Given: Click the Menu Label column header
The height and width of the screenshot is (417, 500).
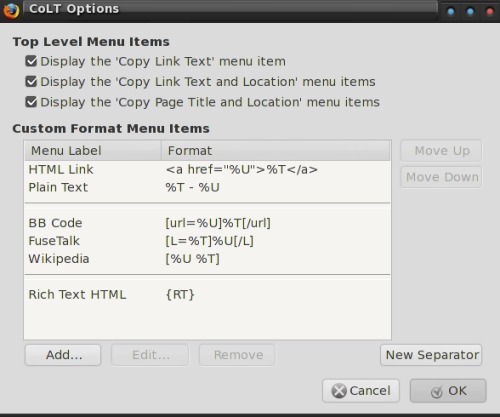Looking at the screenshot, I should click(x=93, y=151).
